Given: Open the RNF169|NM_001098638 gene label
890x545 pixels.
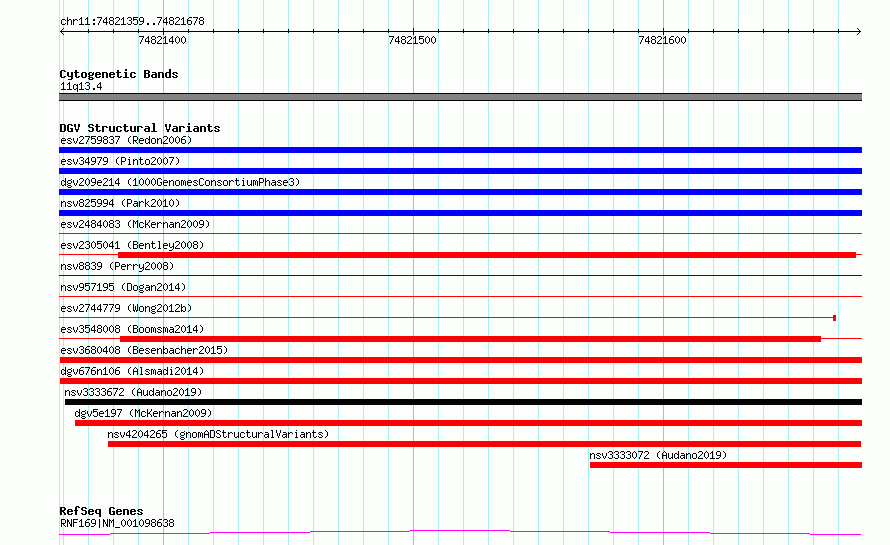Looking at the screenshot, I should click(117, 523).
